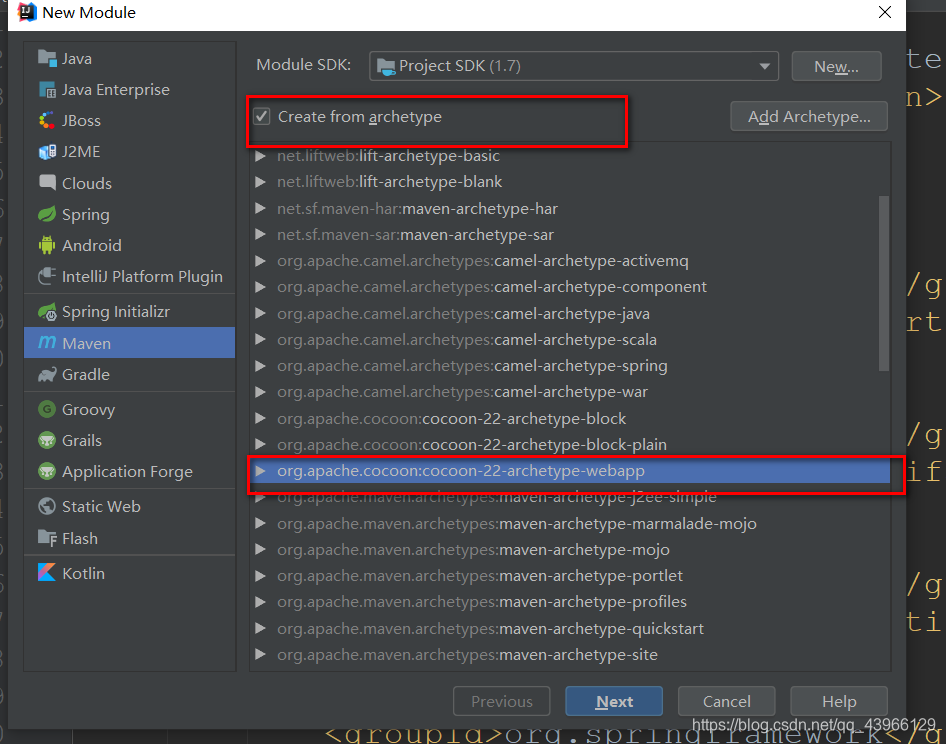Click the archetype list vertical scrollbar
Viewport: 946px width, 744px height.
point(884,283)
